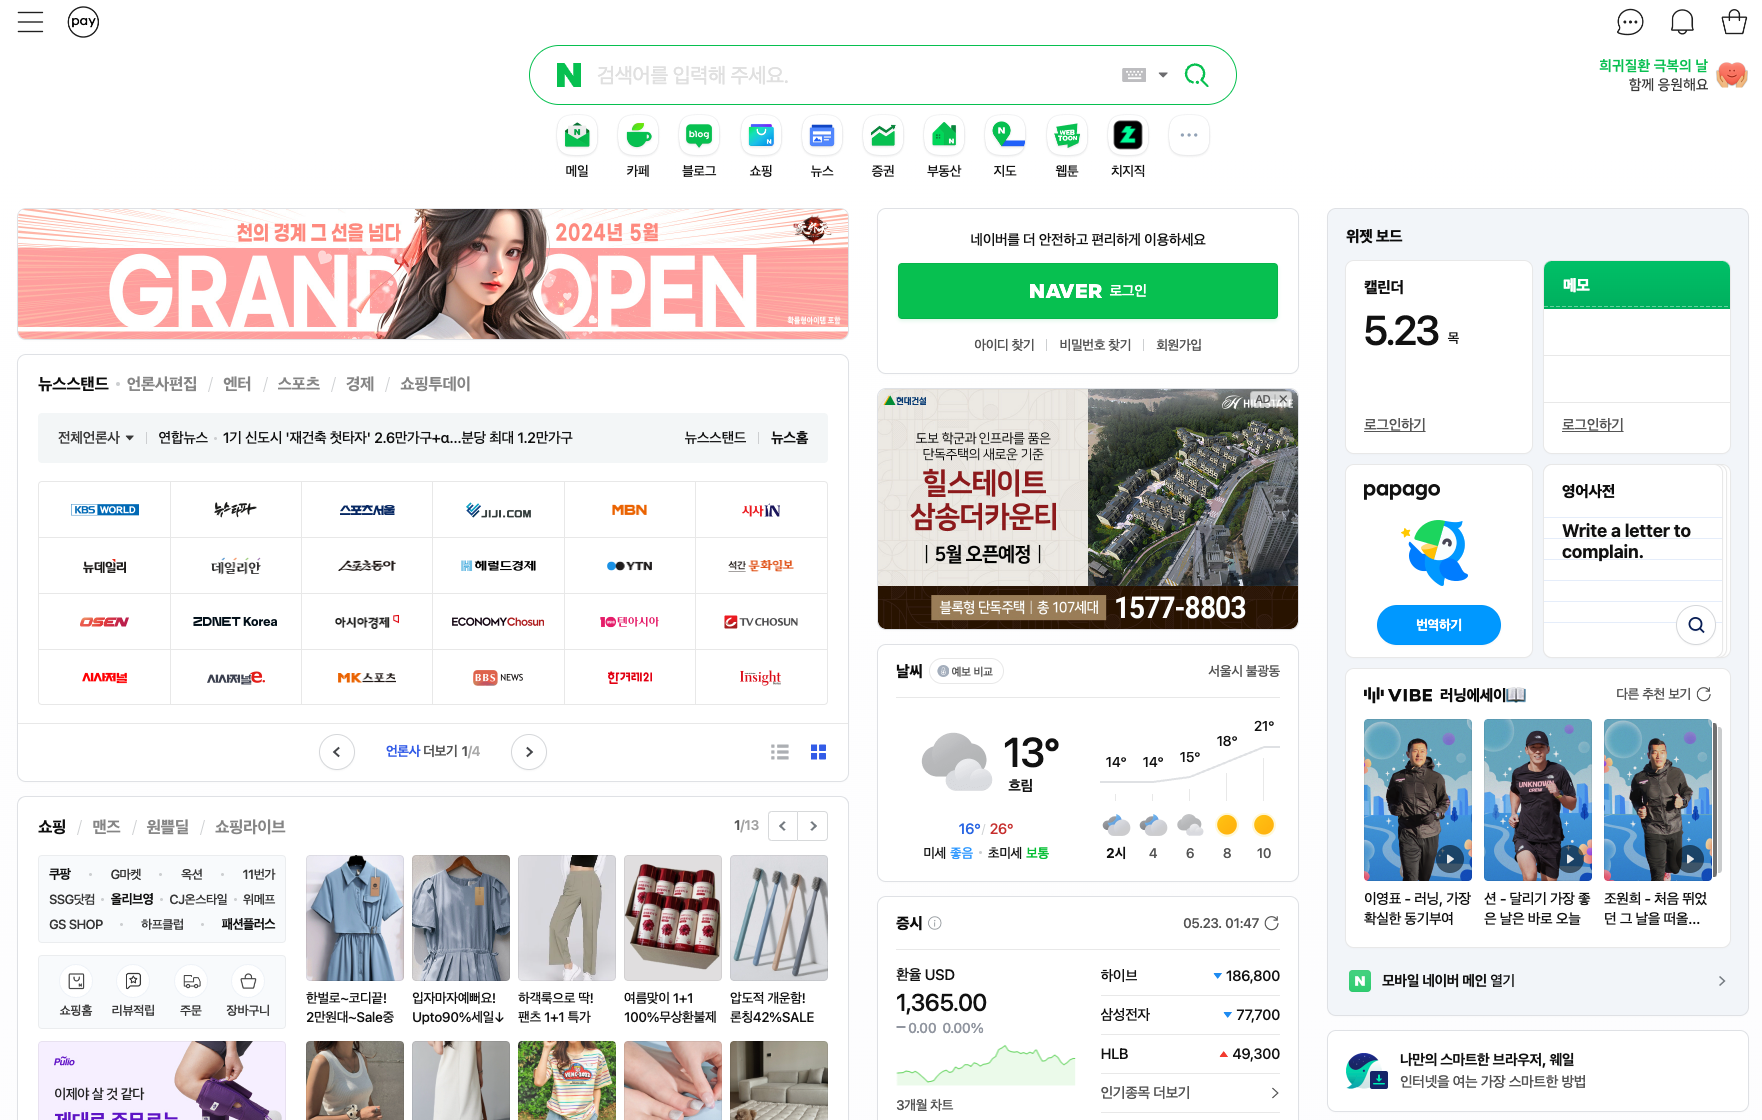Switch to the 원쁠딜 shopping tab
Image resolution: width=1762 pixels, height=1120 pixels.
point(168,827)
